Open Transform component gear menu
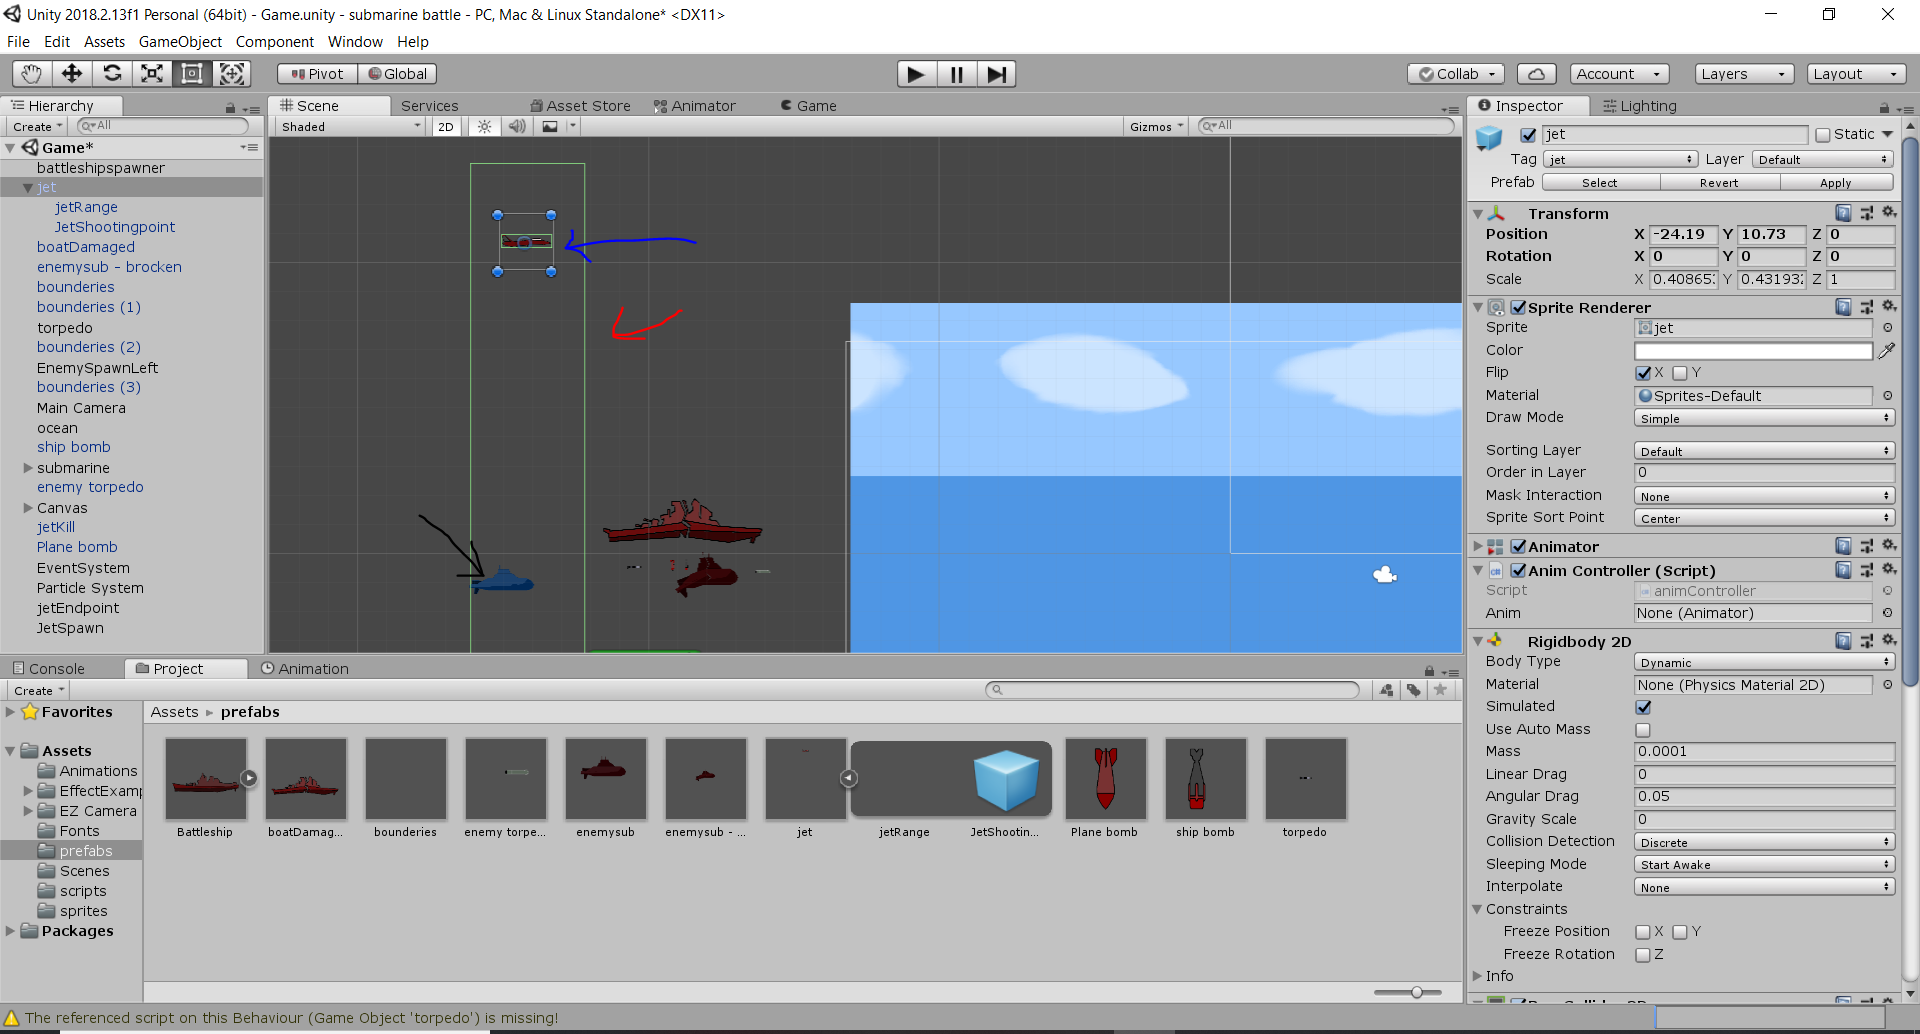Viewport: 1920px width, 1034px height. pos(1889,213)
